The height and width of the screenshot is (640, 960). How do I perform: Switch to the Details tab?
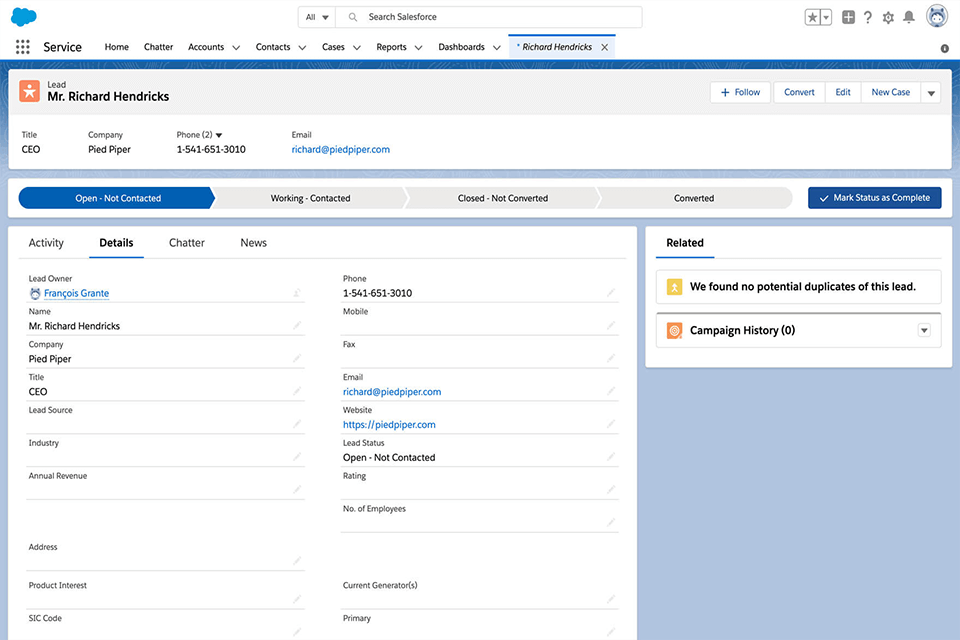(116, 243)
